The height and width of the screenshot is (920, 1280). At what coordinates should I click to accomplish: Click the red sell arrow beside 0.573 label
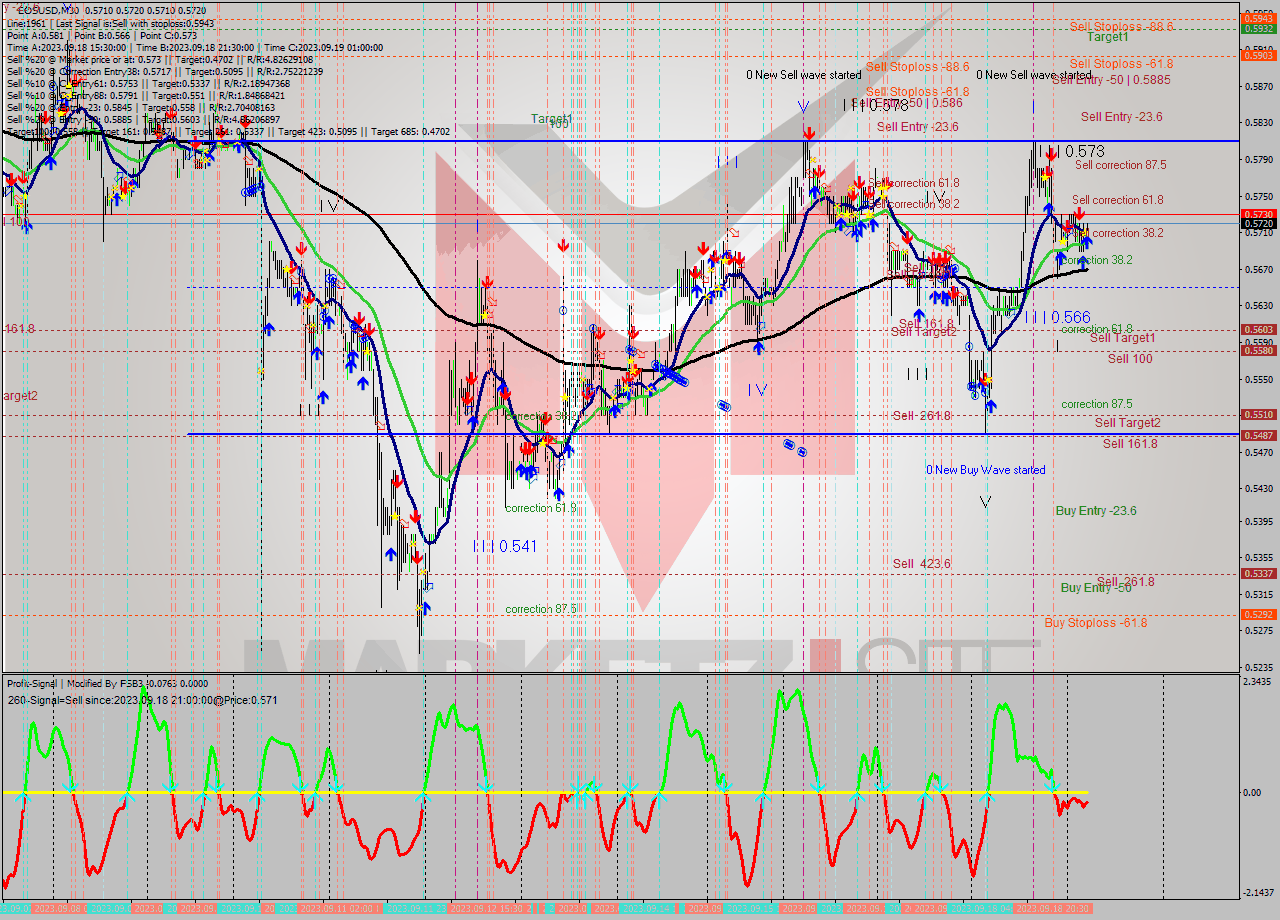[1051, 153]
